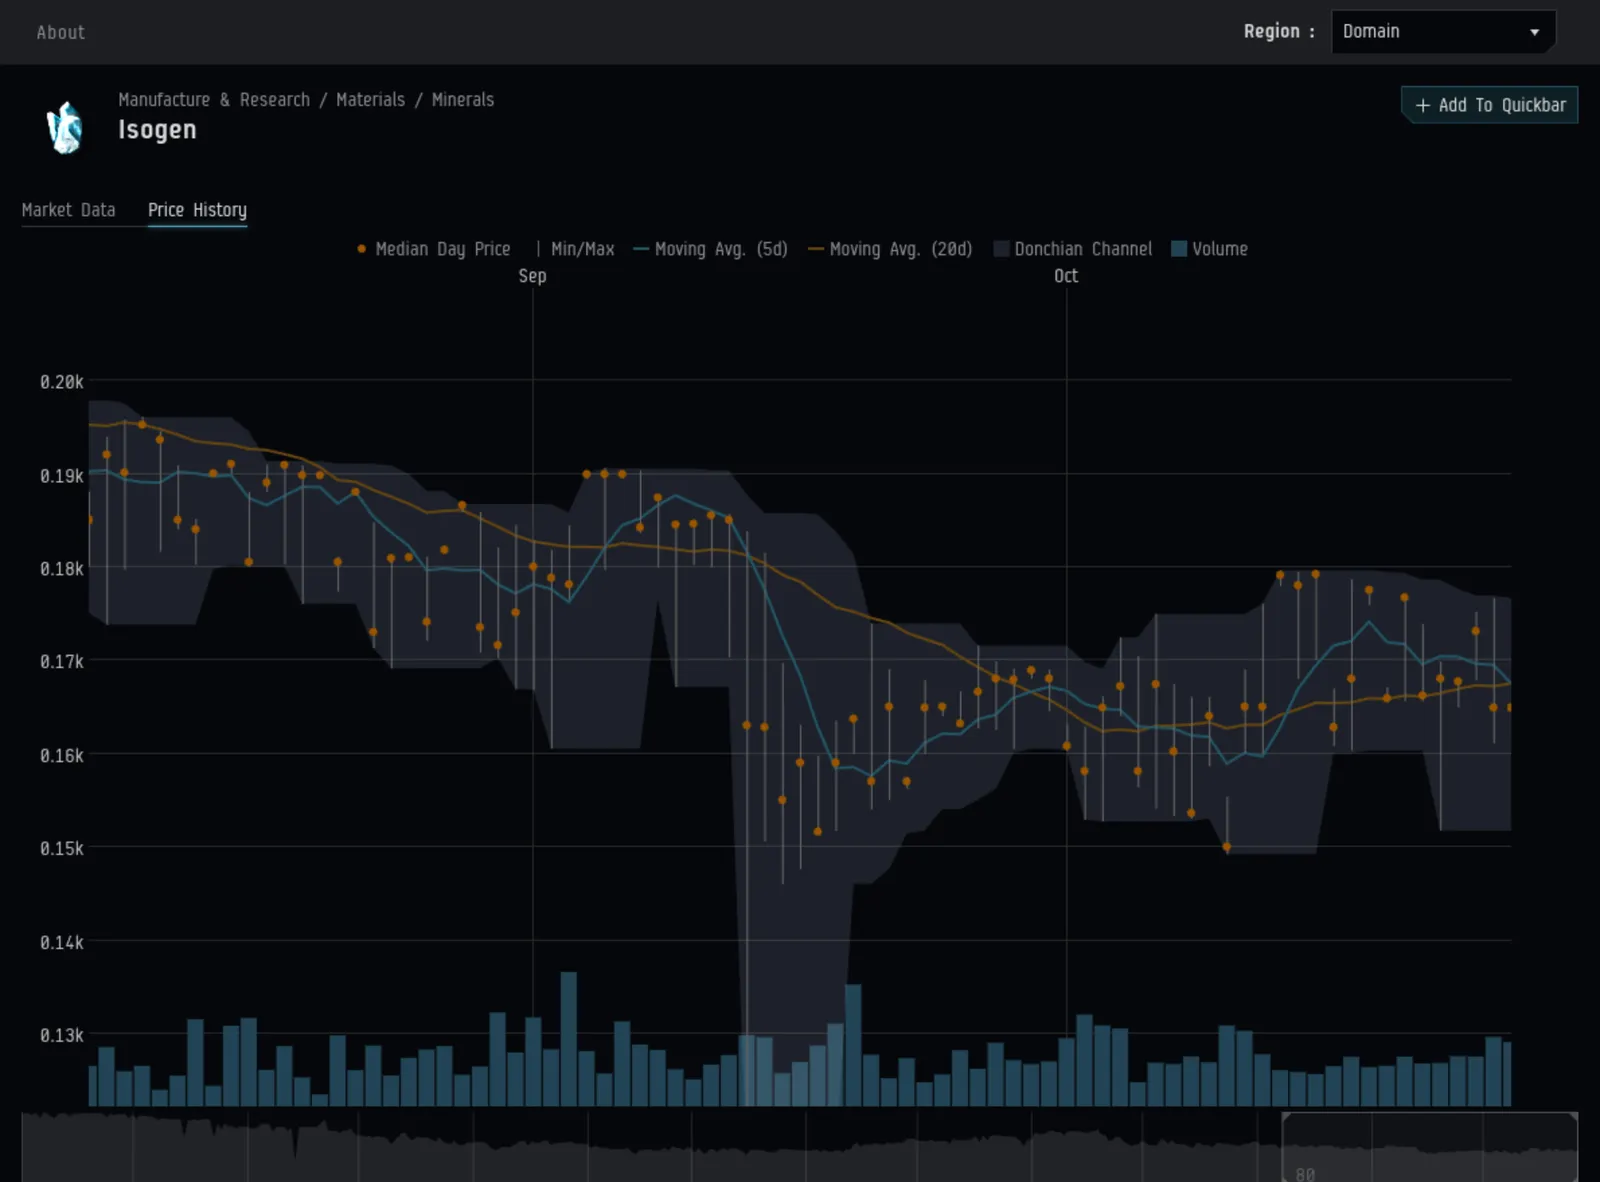Click the Sep month marker label
This screenshot has height=1182, width=1600.
pyautogui.click(x=532, y=276)
